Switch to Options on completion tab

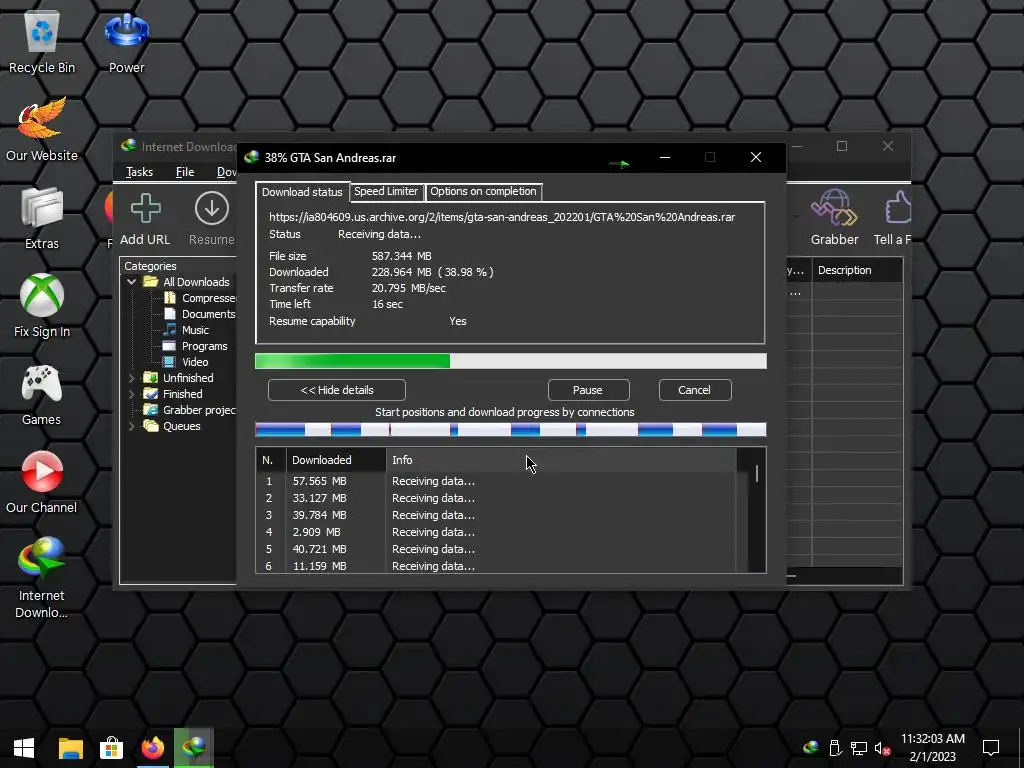483,191
